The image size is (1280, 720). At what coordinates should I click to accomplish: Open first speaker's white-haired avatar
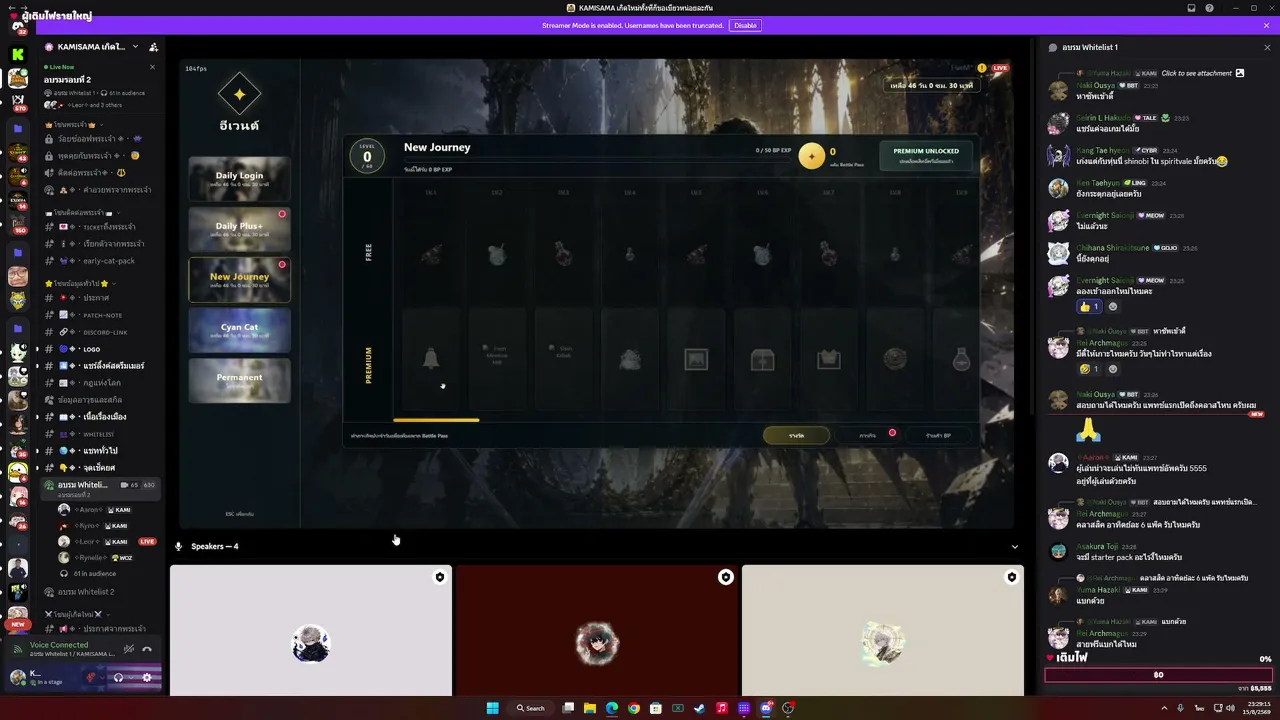(x=310, y=643)
